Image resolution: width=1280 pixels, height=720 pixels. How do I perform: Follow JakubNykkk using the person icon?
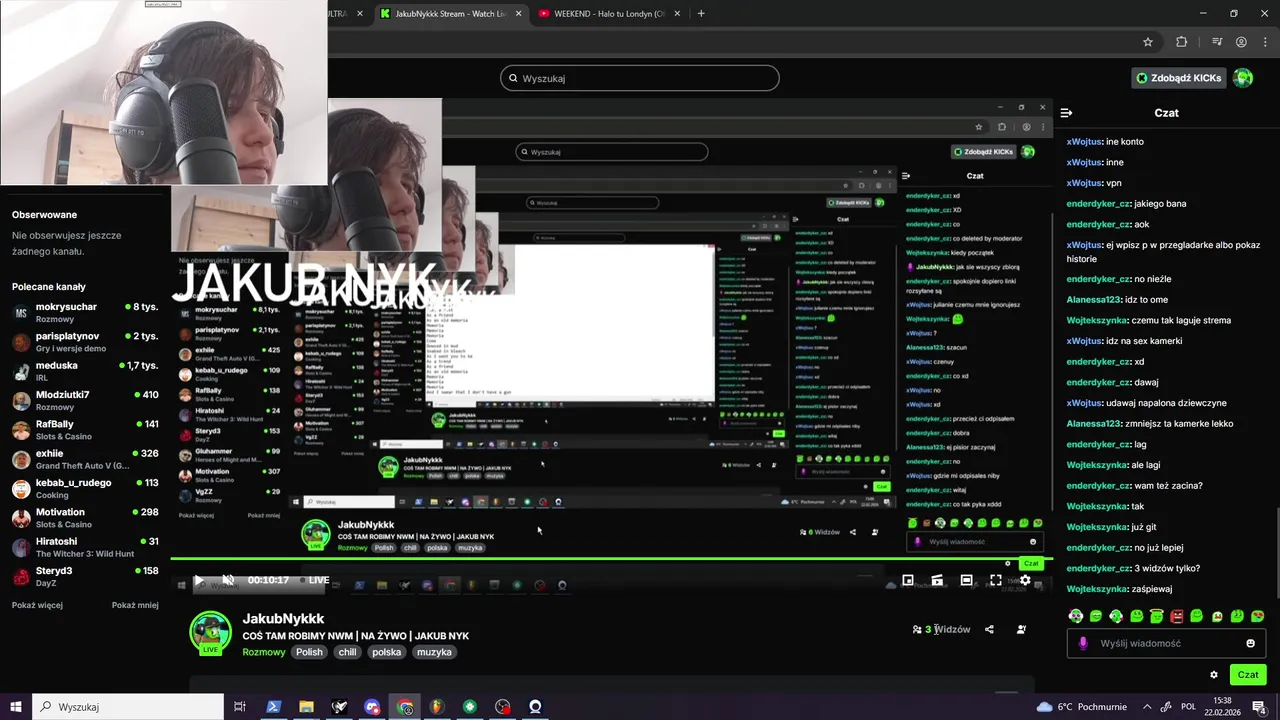(1021, 630)
